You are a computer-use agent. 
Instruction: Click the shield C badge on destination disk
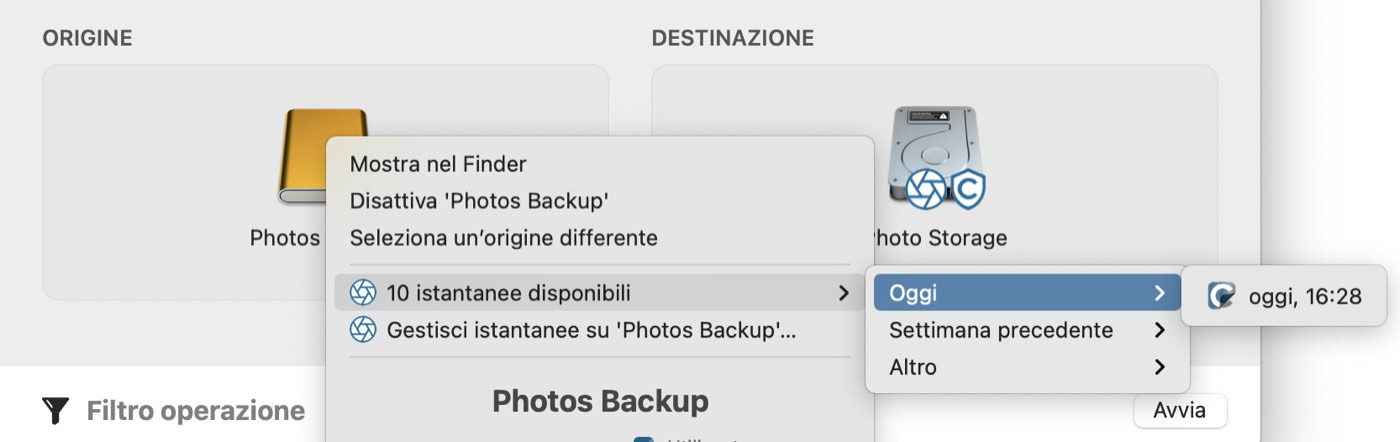(967, 189)
